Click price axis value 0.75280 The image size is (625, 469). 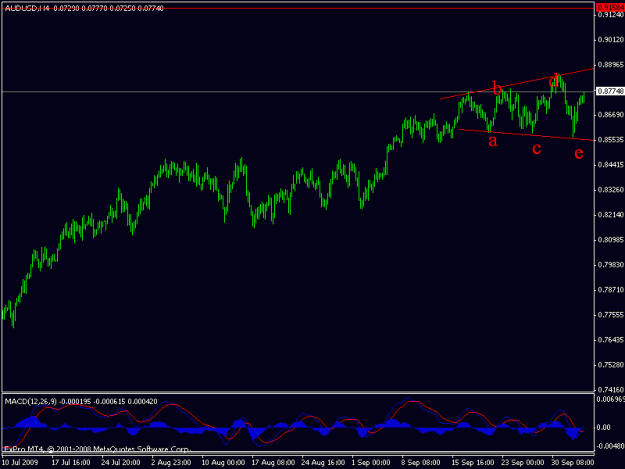(610, 365)
